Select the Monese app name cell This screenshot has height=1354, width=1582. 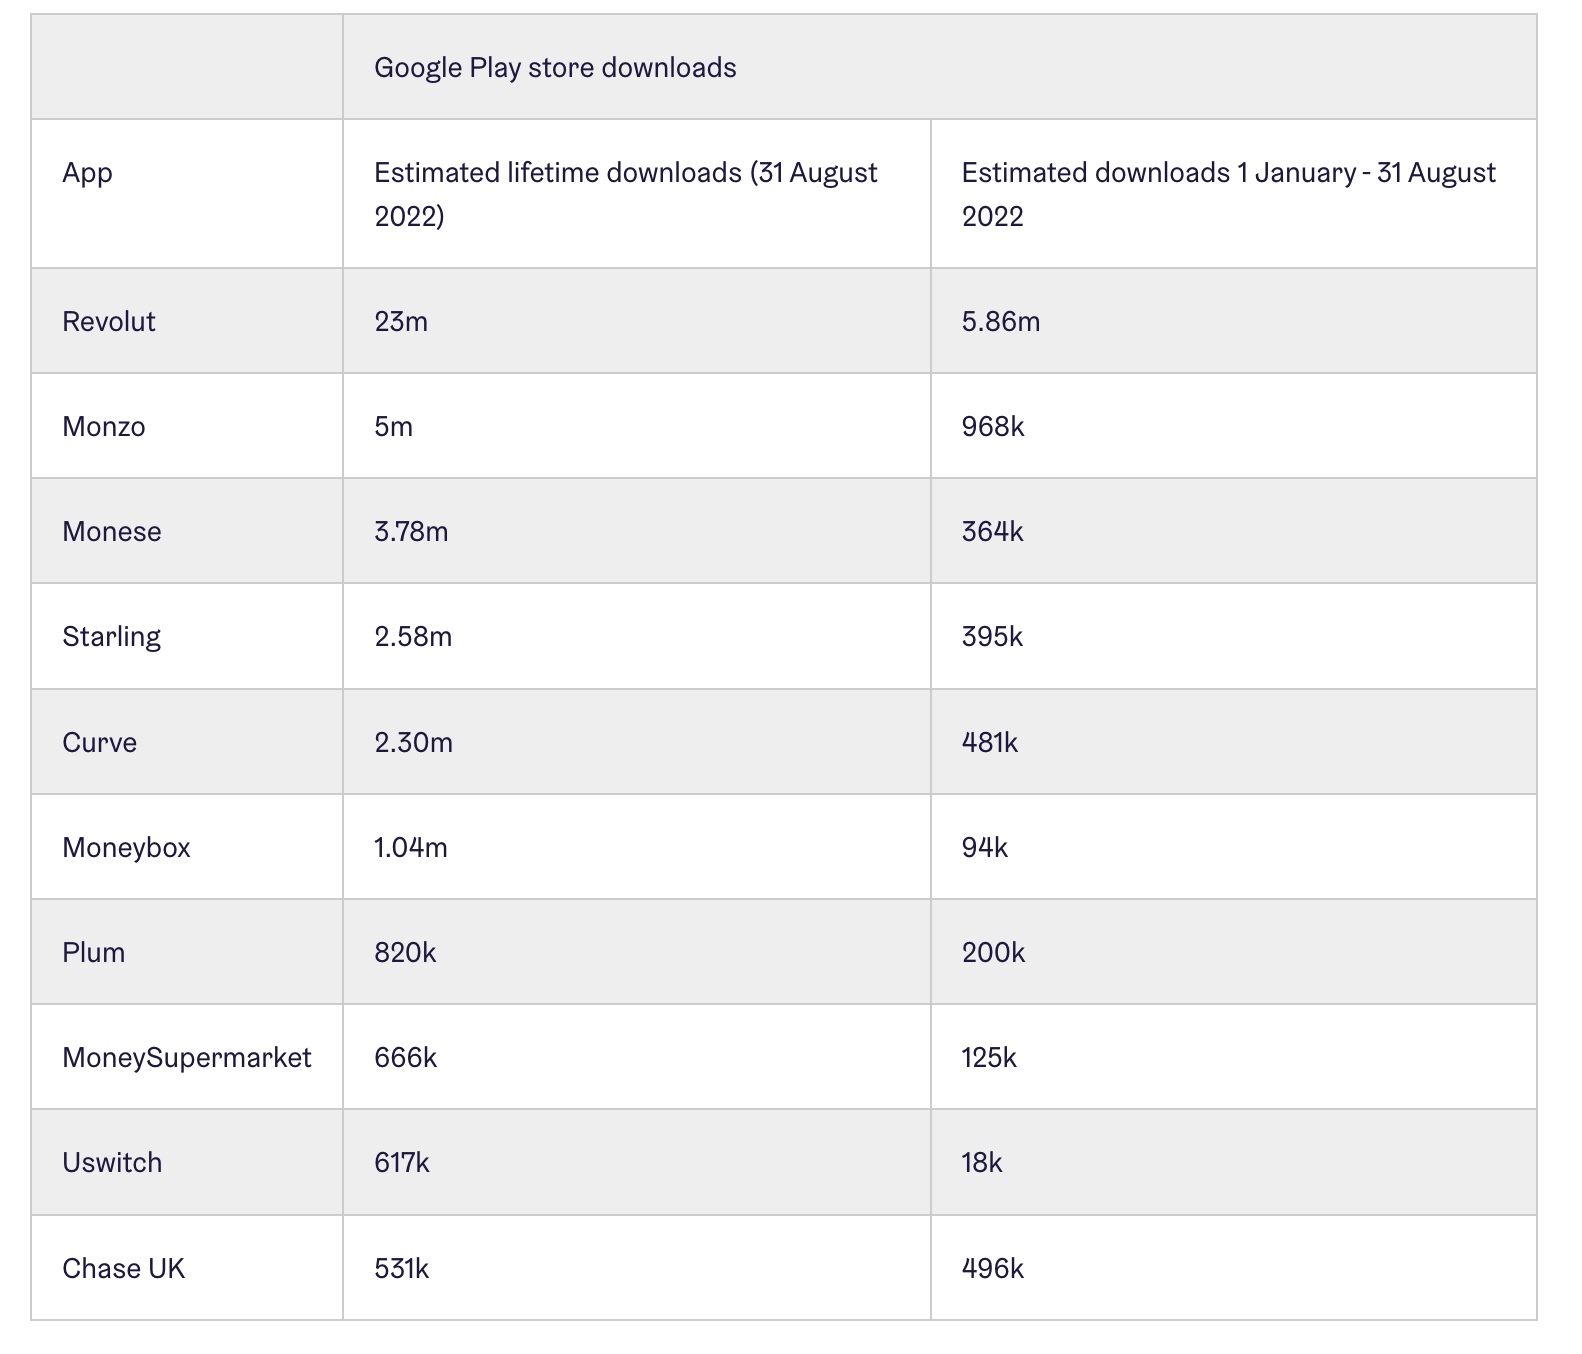[x=187, y=531]
